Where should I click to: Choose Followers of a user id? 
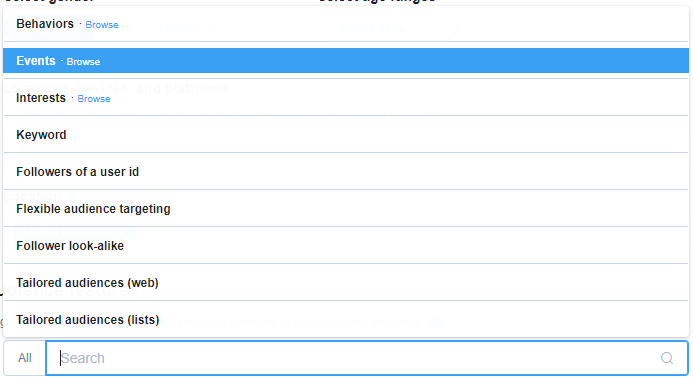click(x=346, y=172)
